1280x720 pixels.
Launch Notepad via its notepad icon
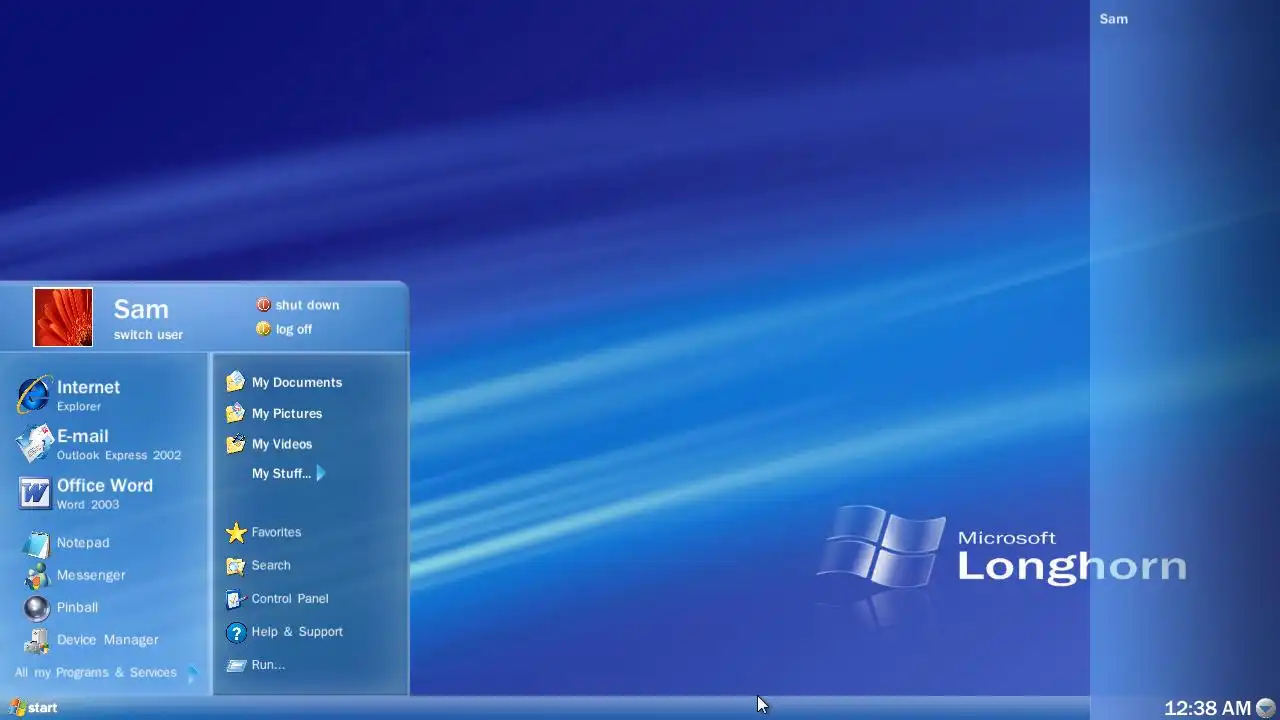coord(37,543)
